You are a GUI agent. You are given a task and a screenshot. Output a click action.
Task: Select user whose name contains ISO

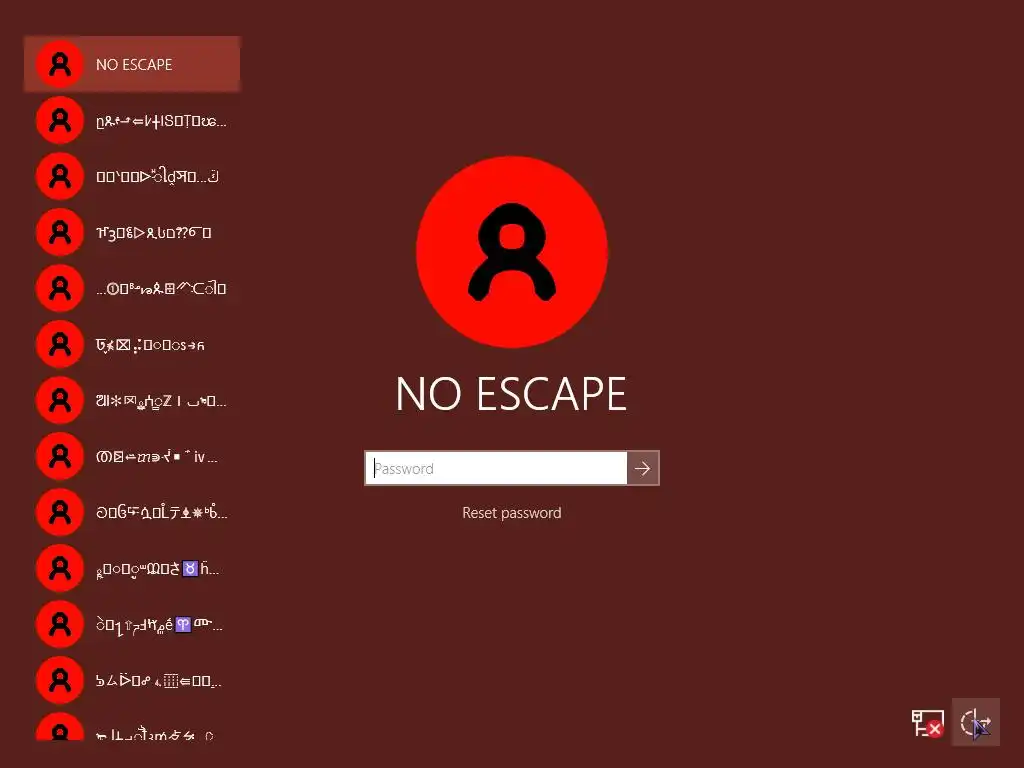coord(132,120)
